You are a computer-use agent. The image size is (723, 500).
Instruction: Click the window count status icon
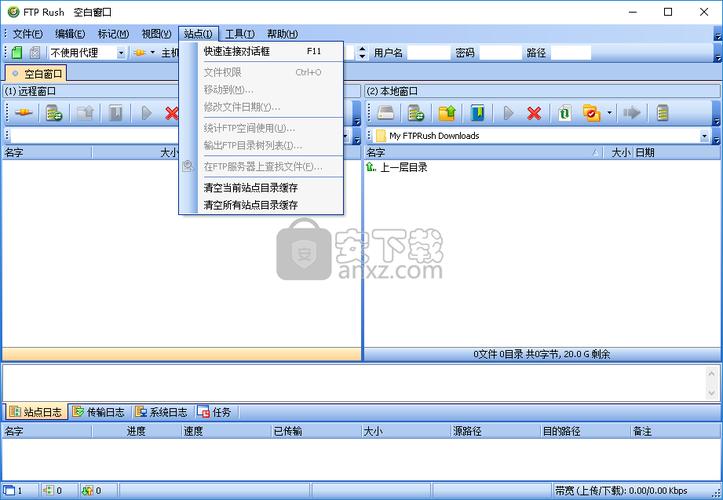point(9,490)
